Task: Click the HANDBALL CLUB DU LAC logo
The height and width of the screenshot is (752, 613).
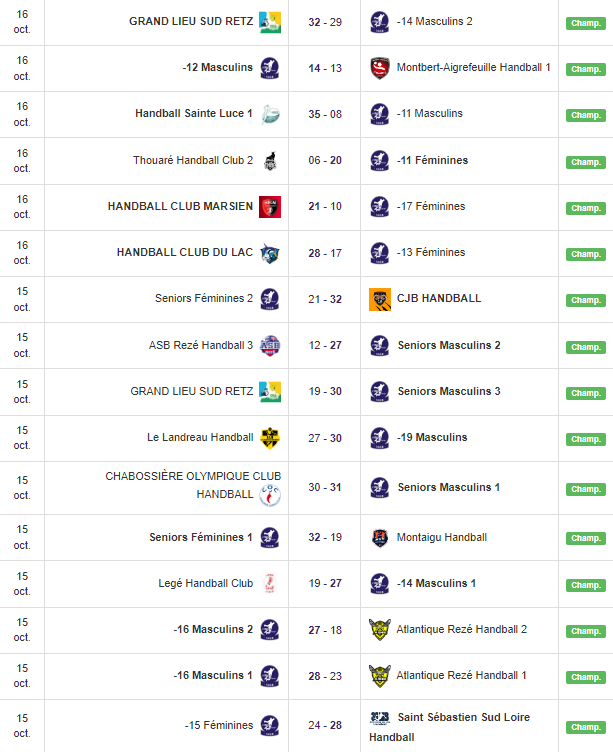Action: pos(270,253)
